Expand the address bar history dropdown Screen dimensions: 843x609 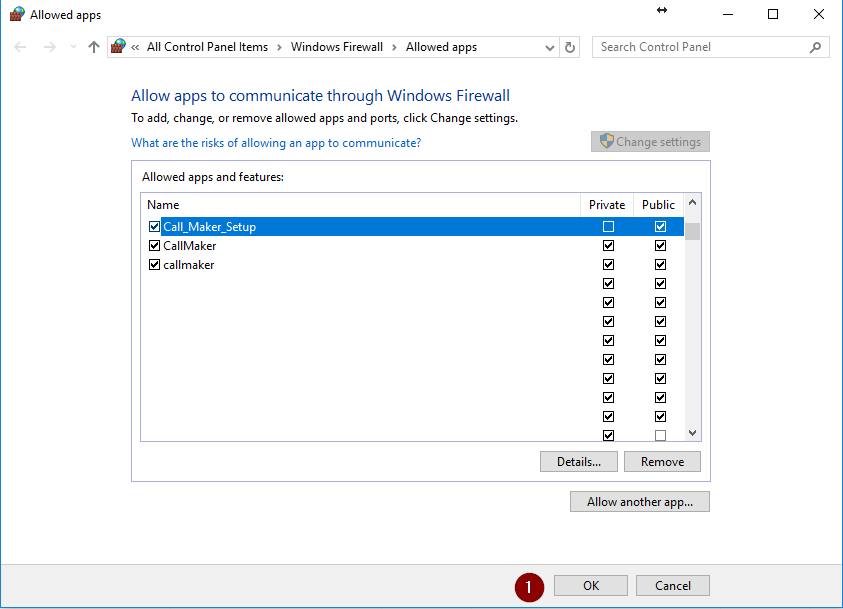pos(549,48)
